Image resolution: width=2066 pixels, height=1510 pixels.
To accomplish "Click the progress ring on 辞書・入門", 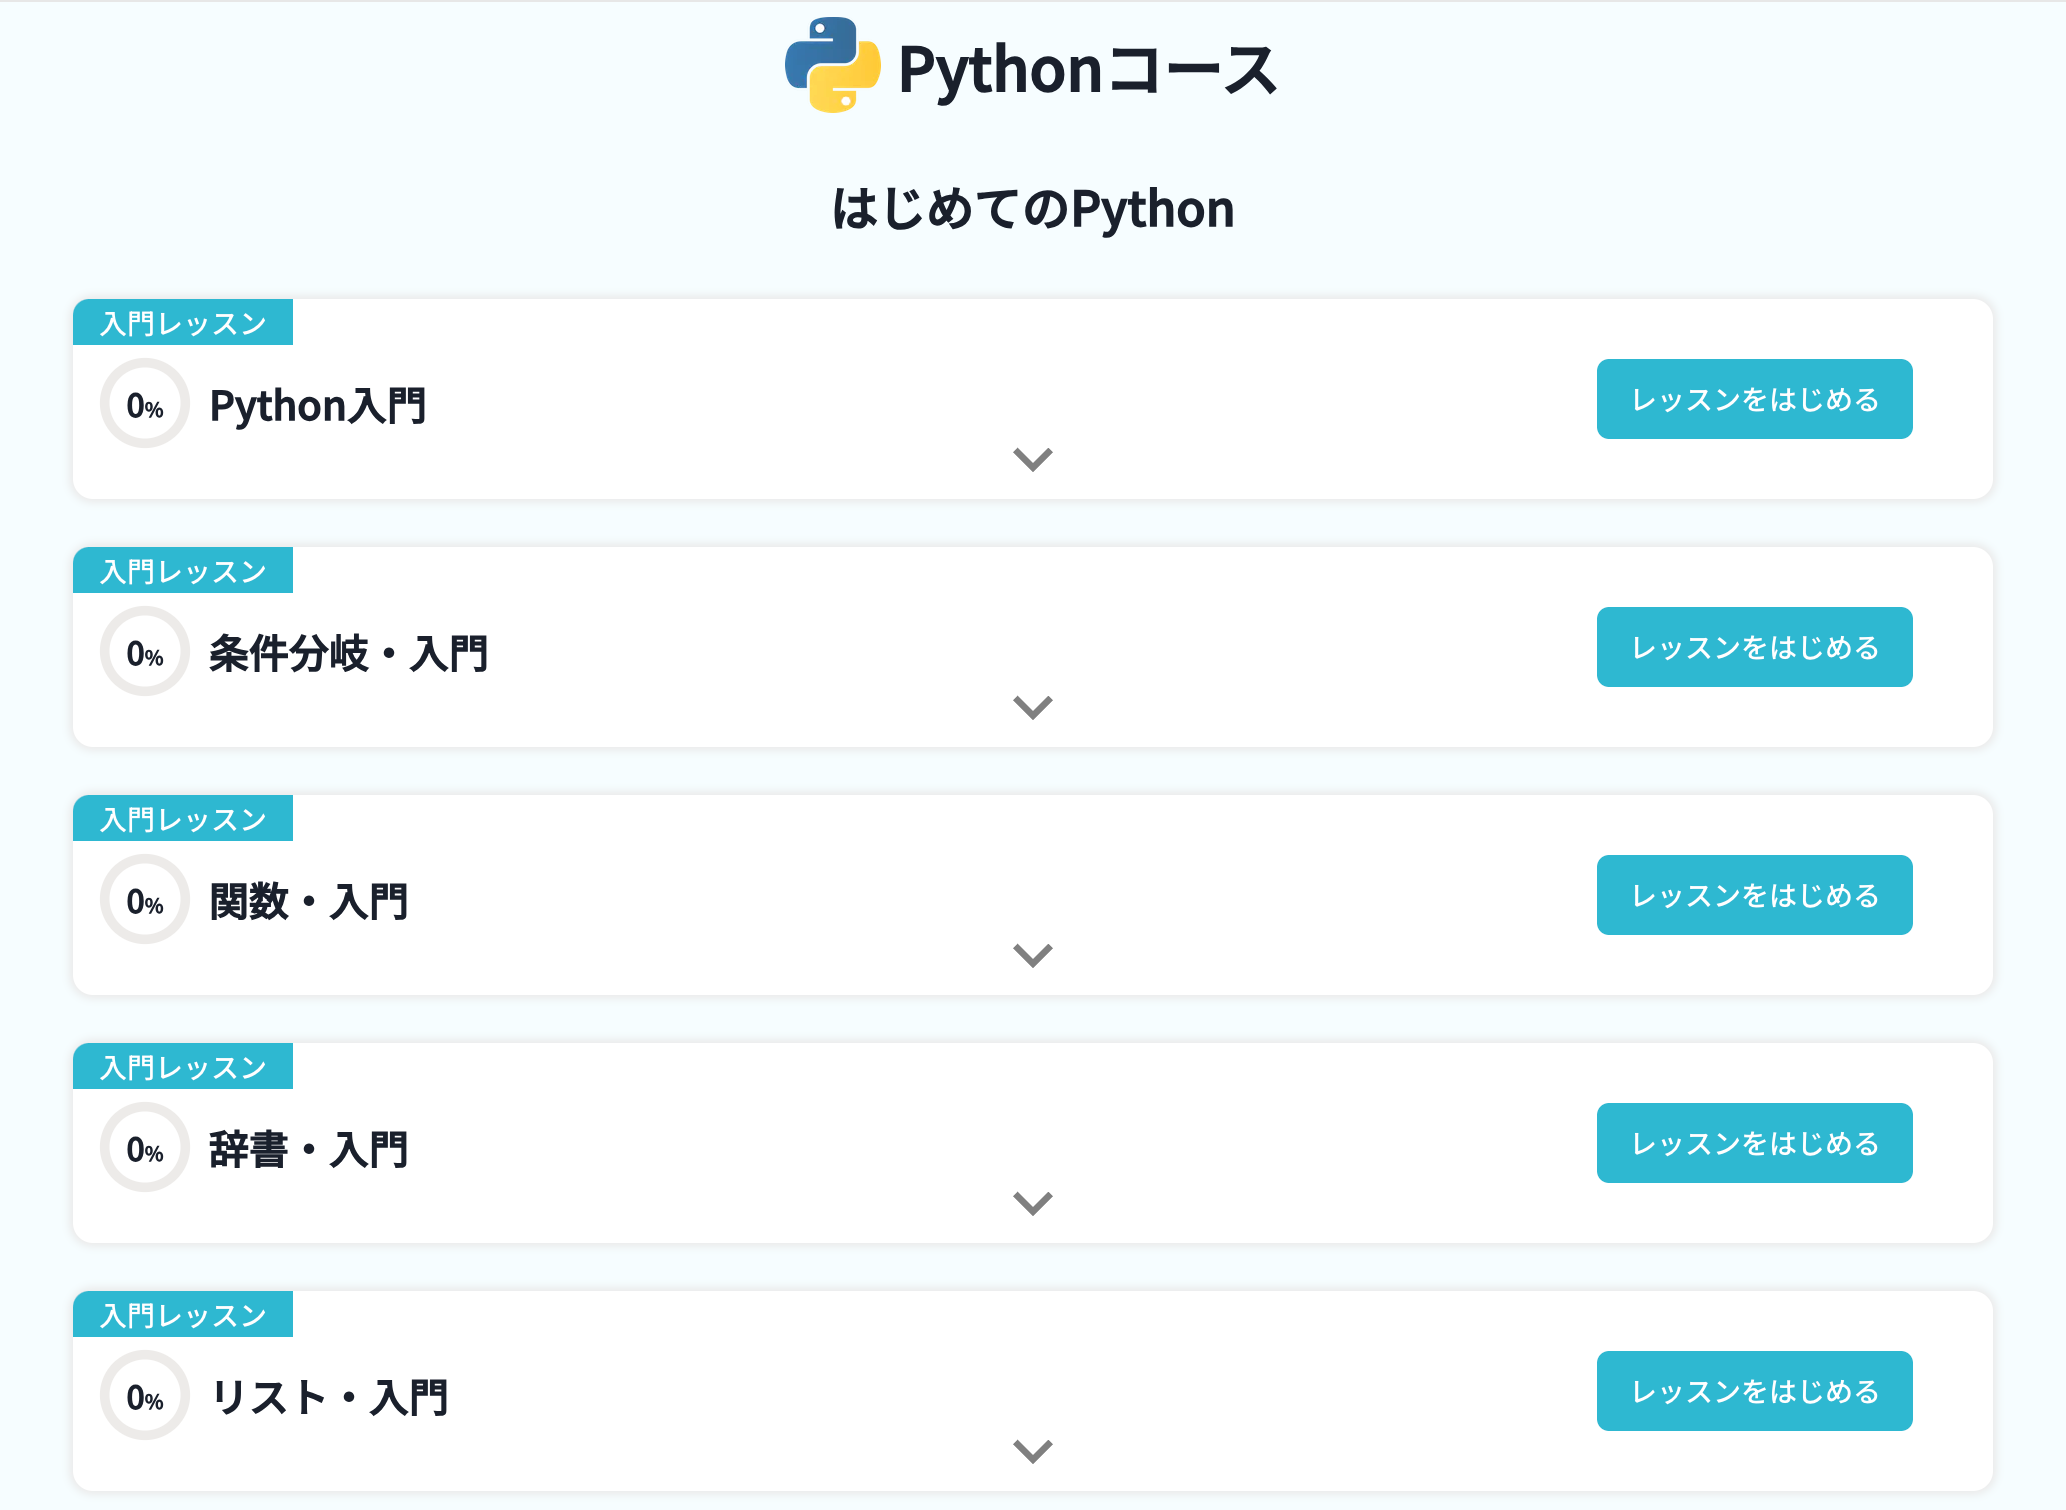I will [144, 1148].
